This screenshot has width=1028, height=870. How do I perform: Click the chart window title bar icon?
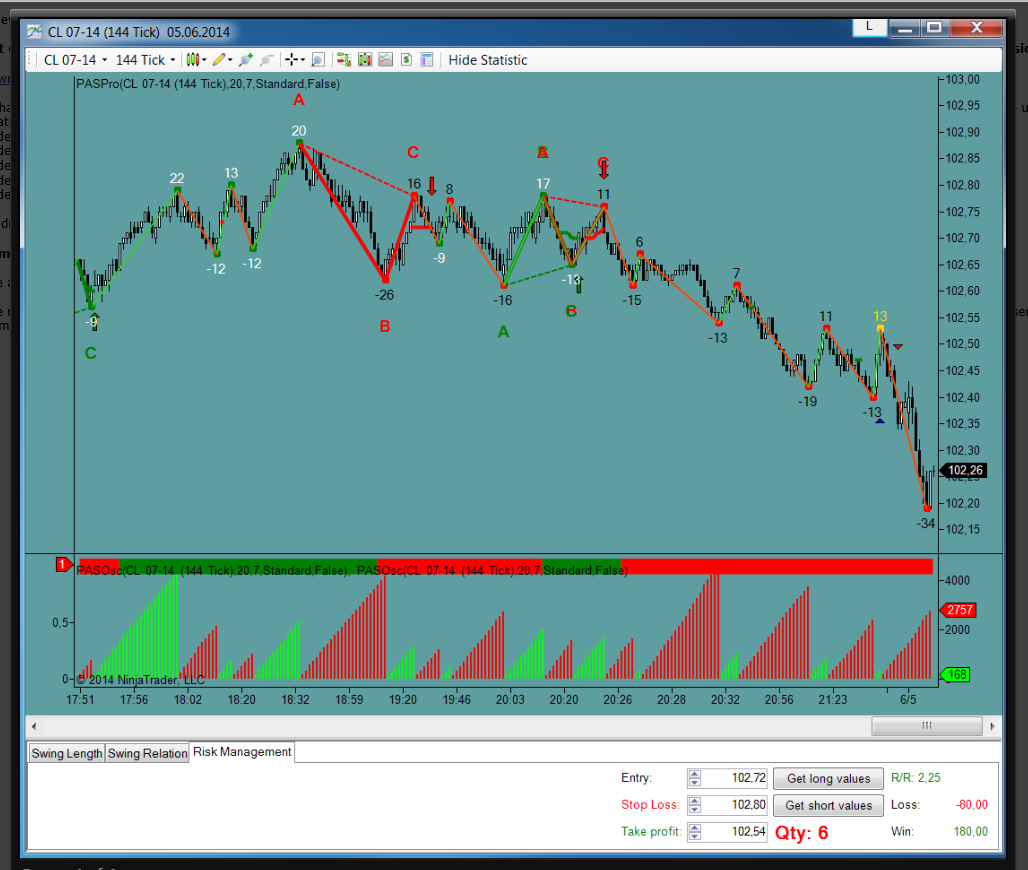click(x=35, y=31)
